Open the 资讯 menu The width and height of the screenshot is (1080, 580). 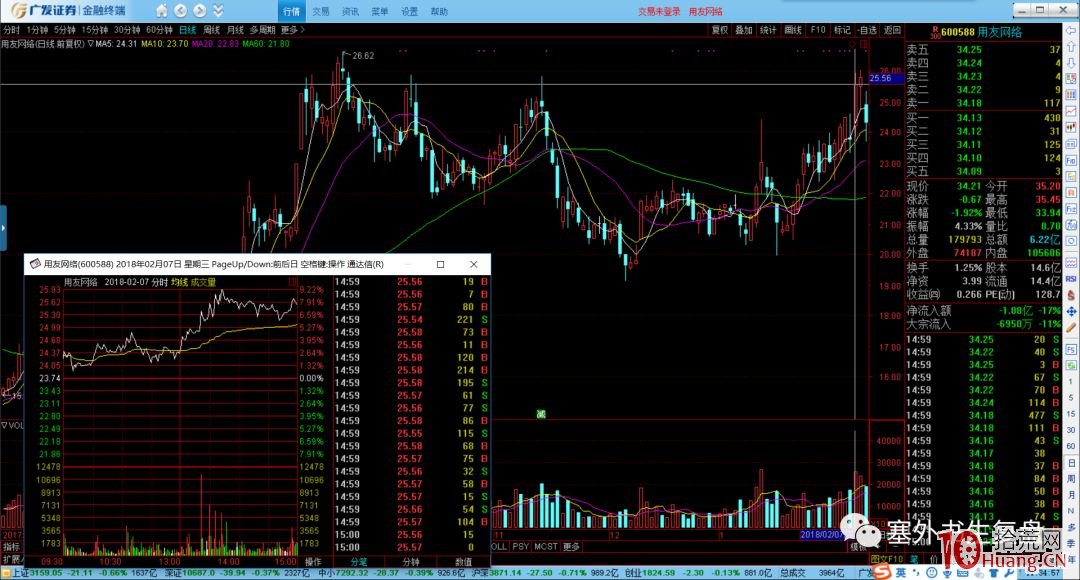tap(350, 11)
